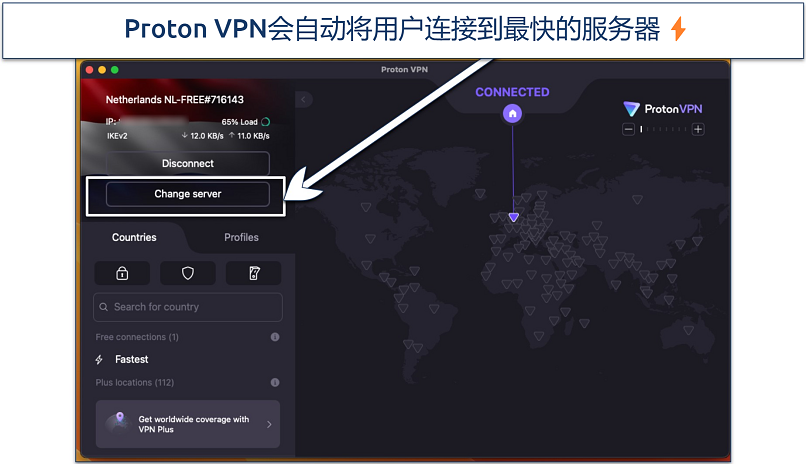Click the Change server button
The width and height of the screenshot is (806, 464).
coord(188,194)
